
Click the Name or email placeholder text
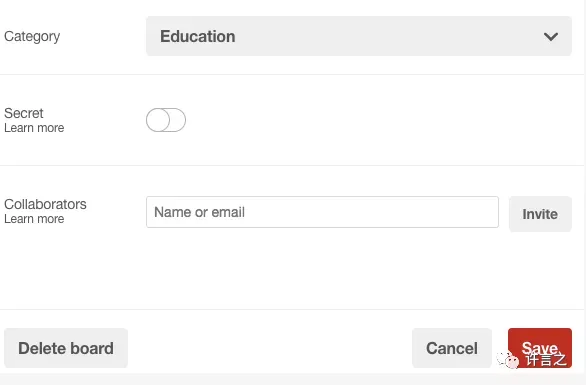pyautogui.click(x=199, y=212)
